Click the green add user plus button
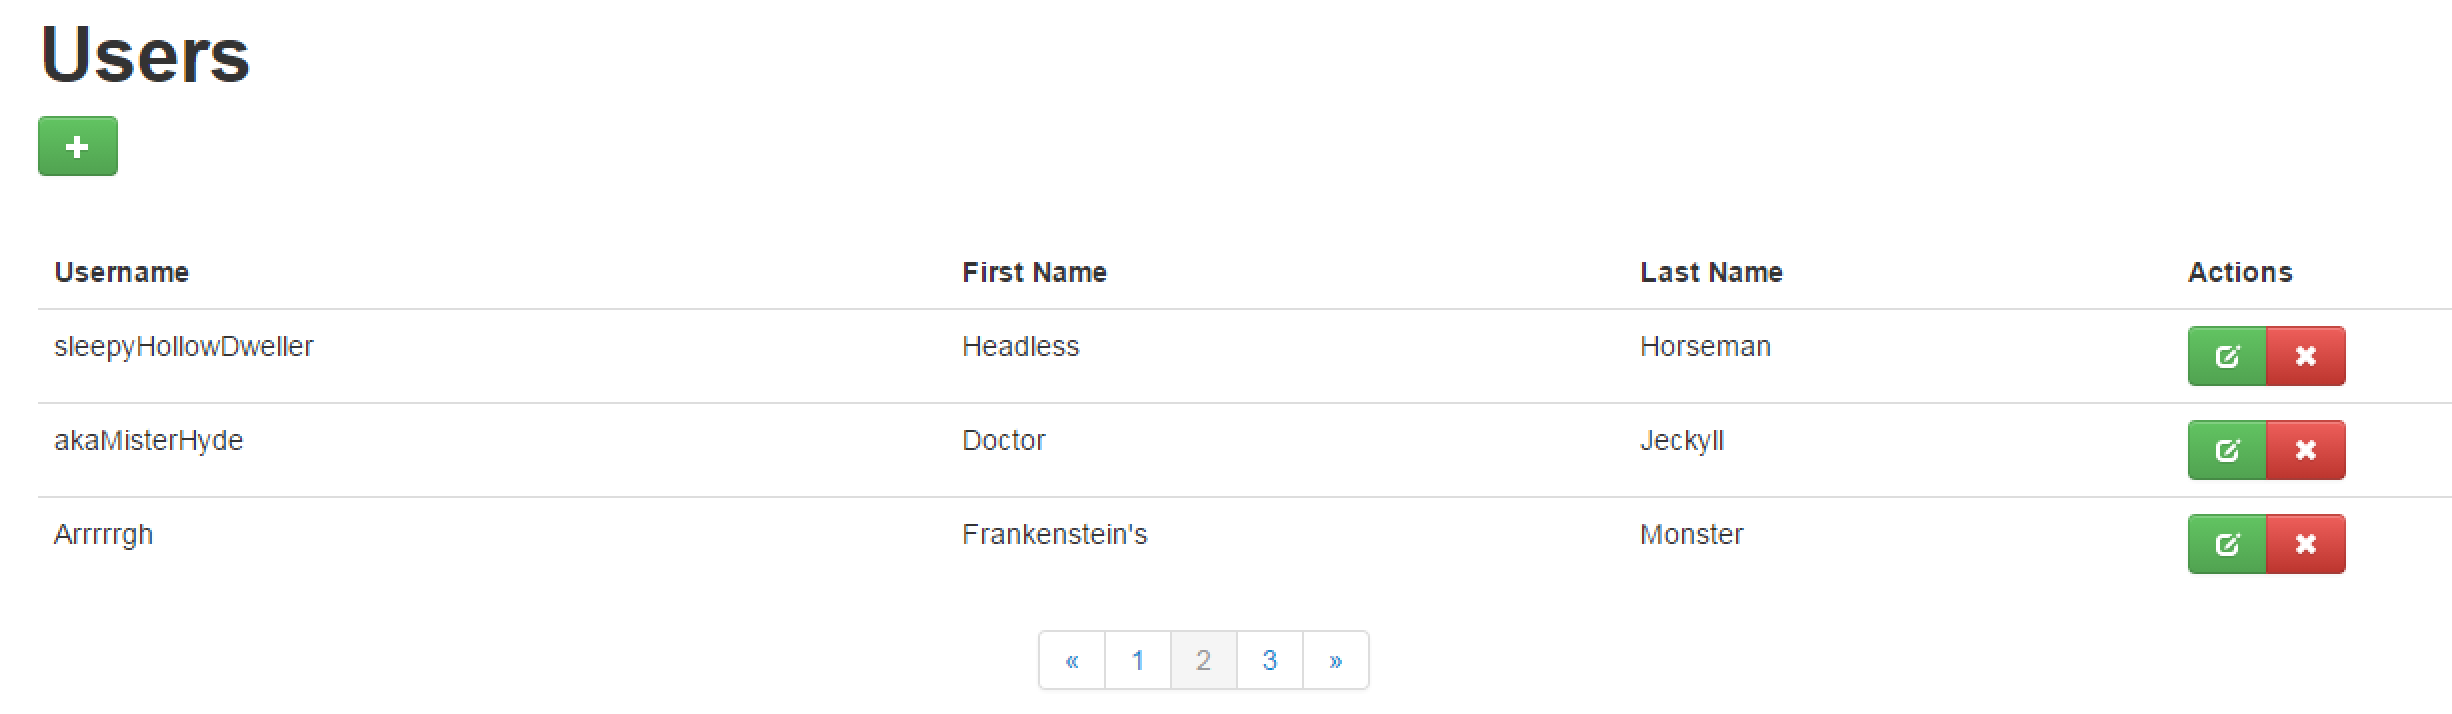Screen dimensions: 2452x714 pos(78,146)
